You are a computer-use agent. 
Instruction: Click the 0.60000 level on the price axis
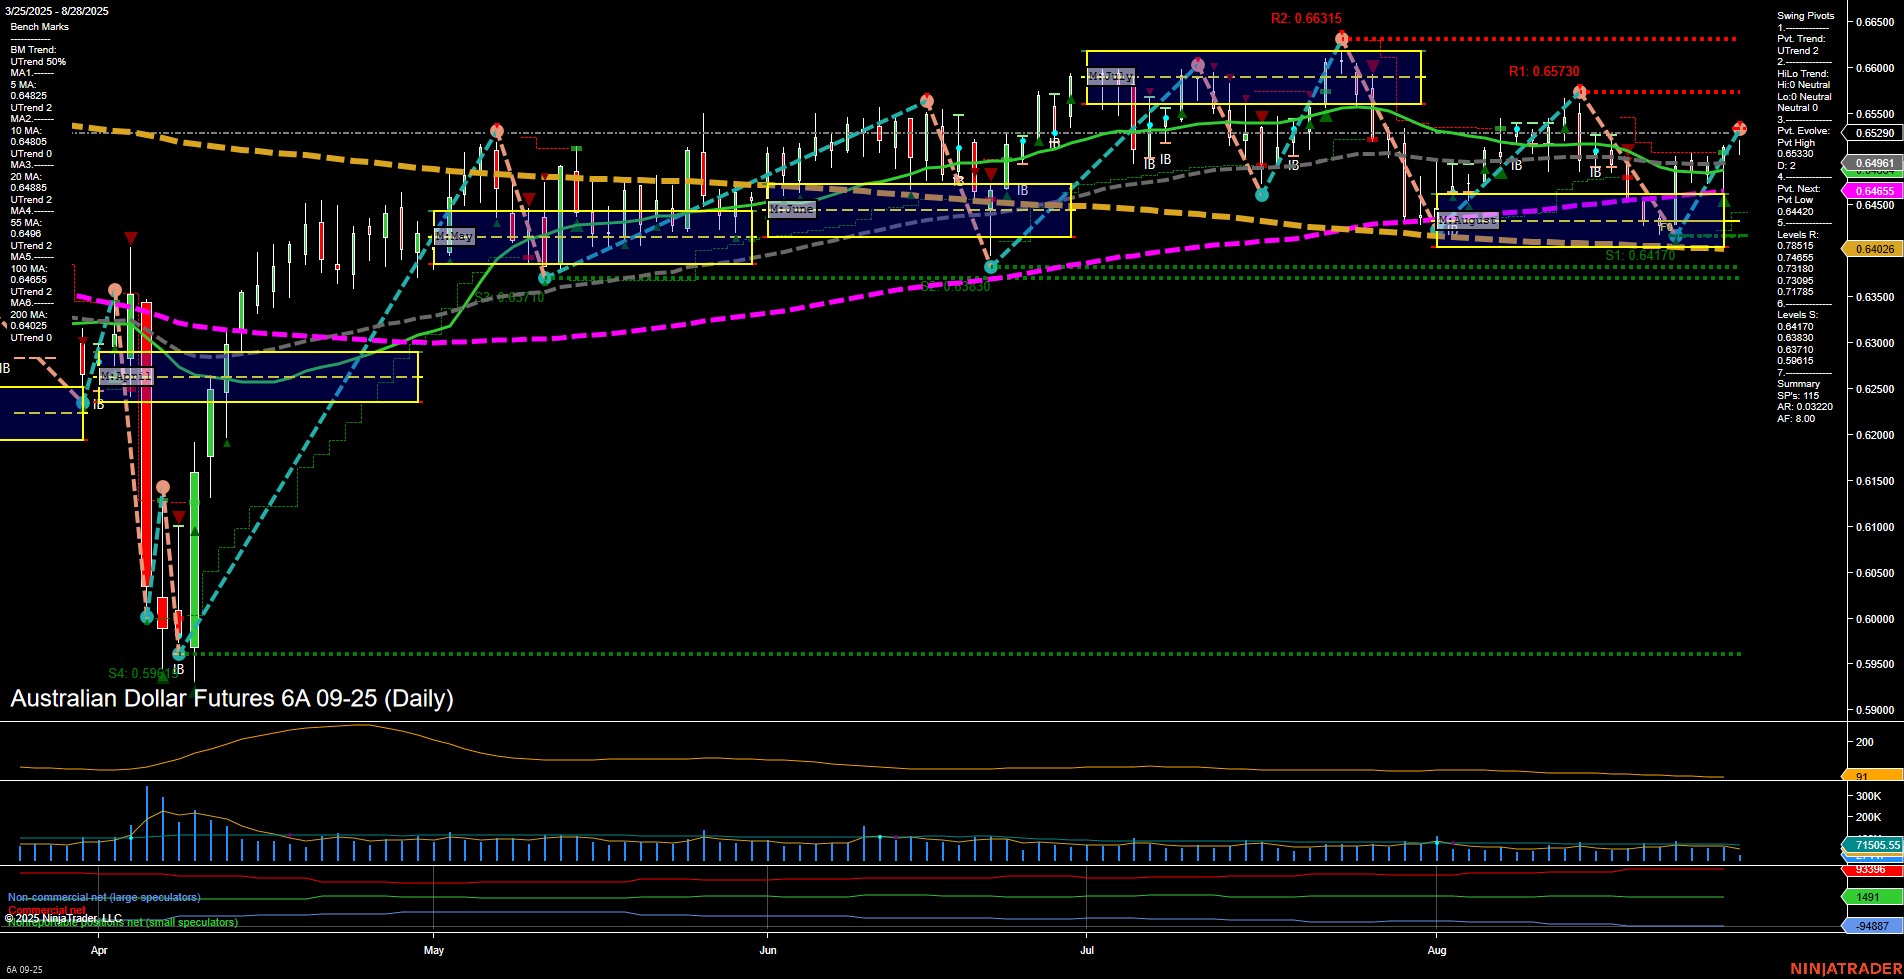coord(1875,619)
